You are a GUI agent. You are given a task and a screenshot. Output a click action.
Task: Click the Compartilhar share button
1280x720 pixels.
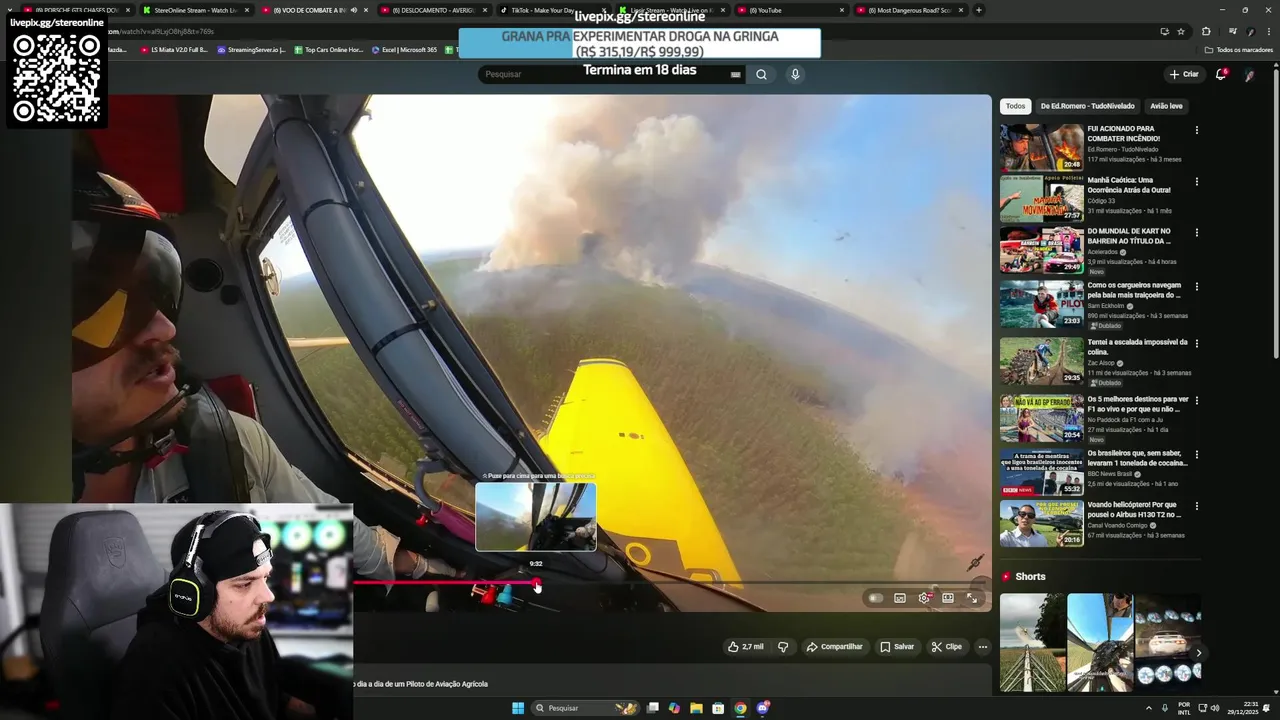tap(834, 647)
